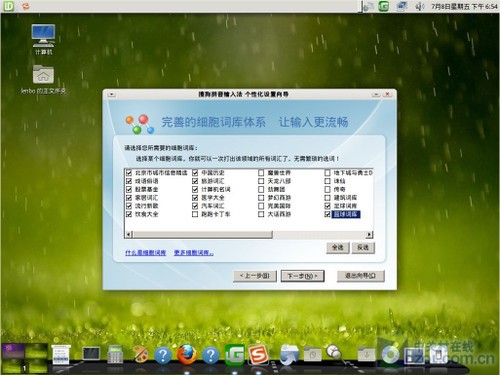Open the calculator icon in the dock

pyautogui.click(x=115, y=355)
